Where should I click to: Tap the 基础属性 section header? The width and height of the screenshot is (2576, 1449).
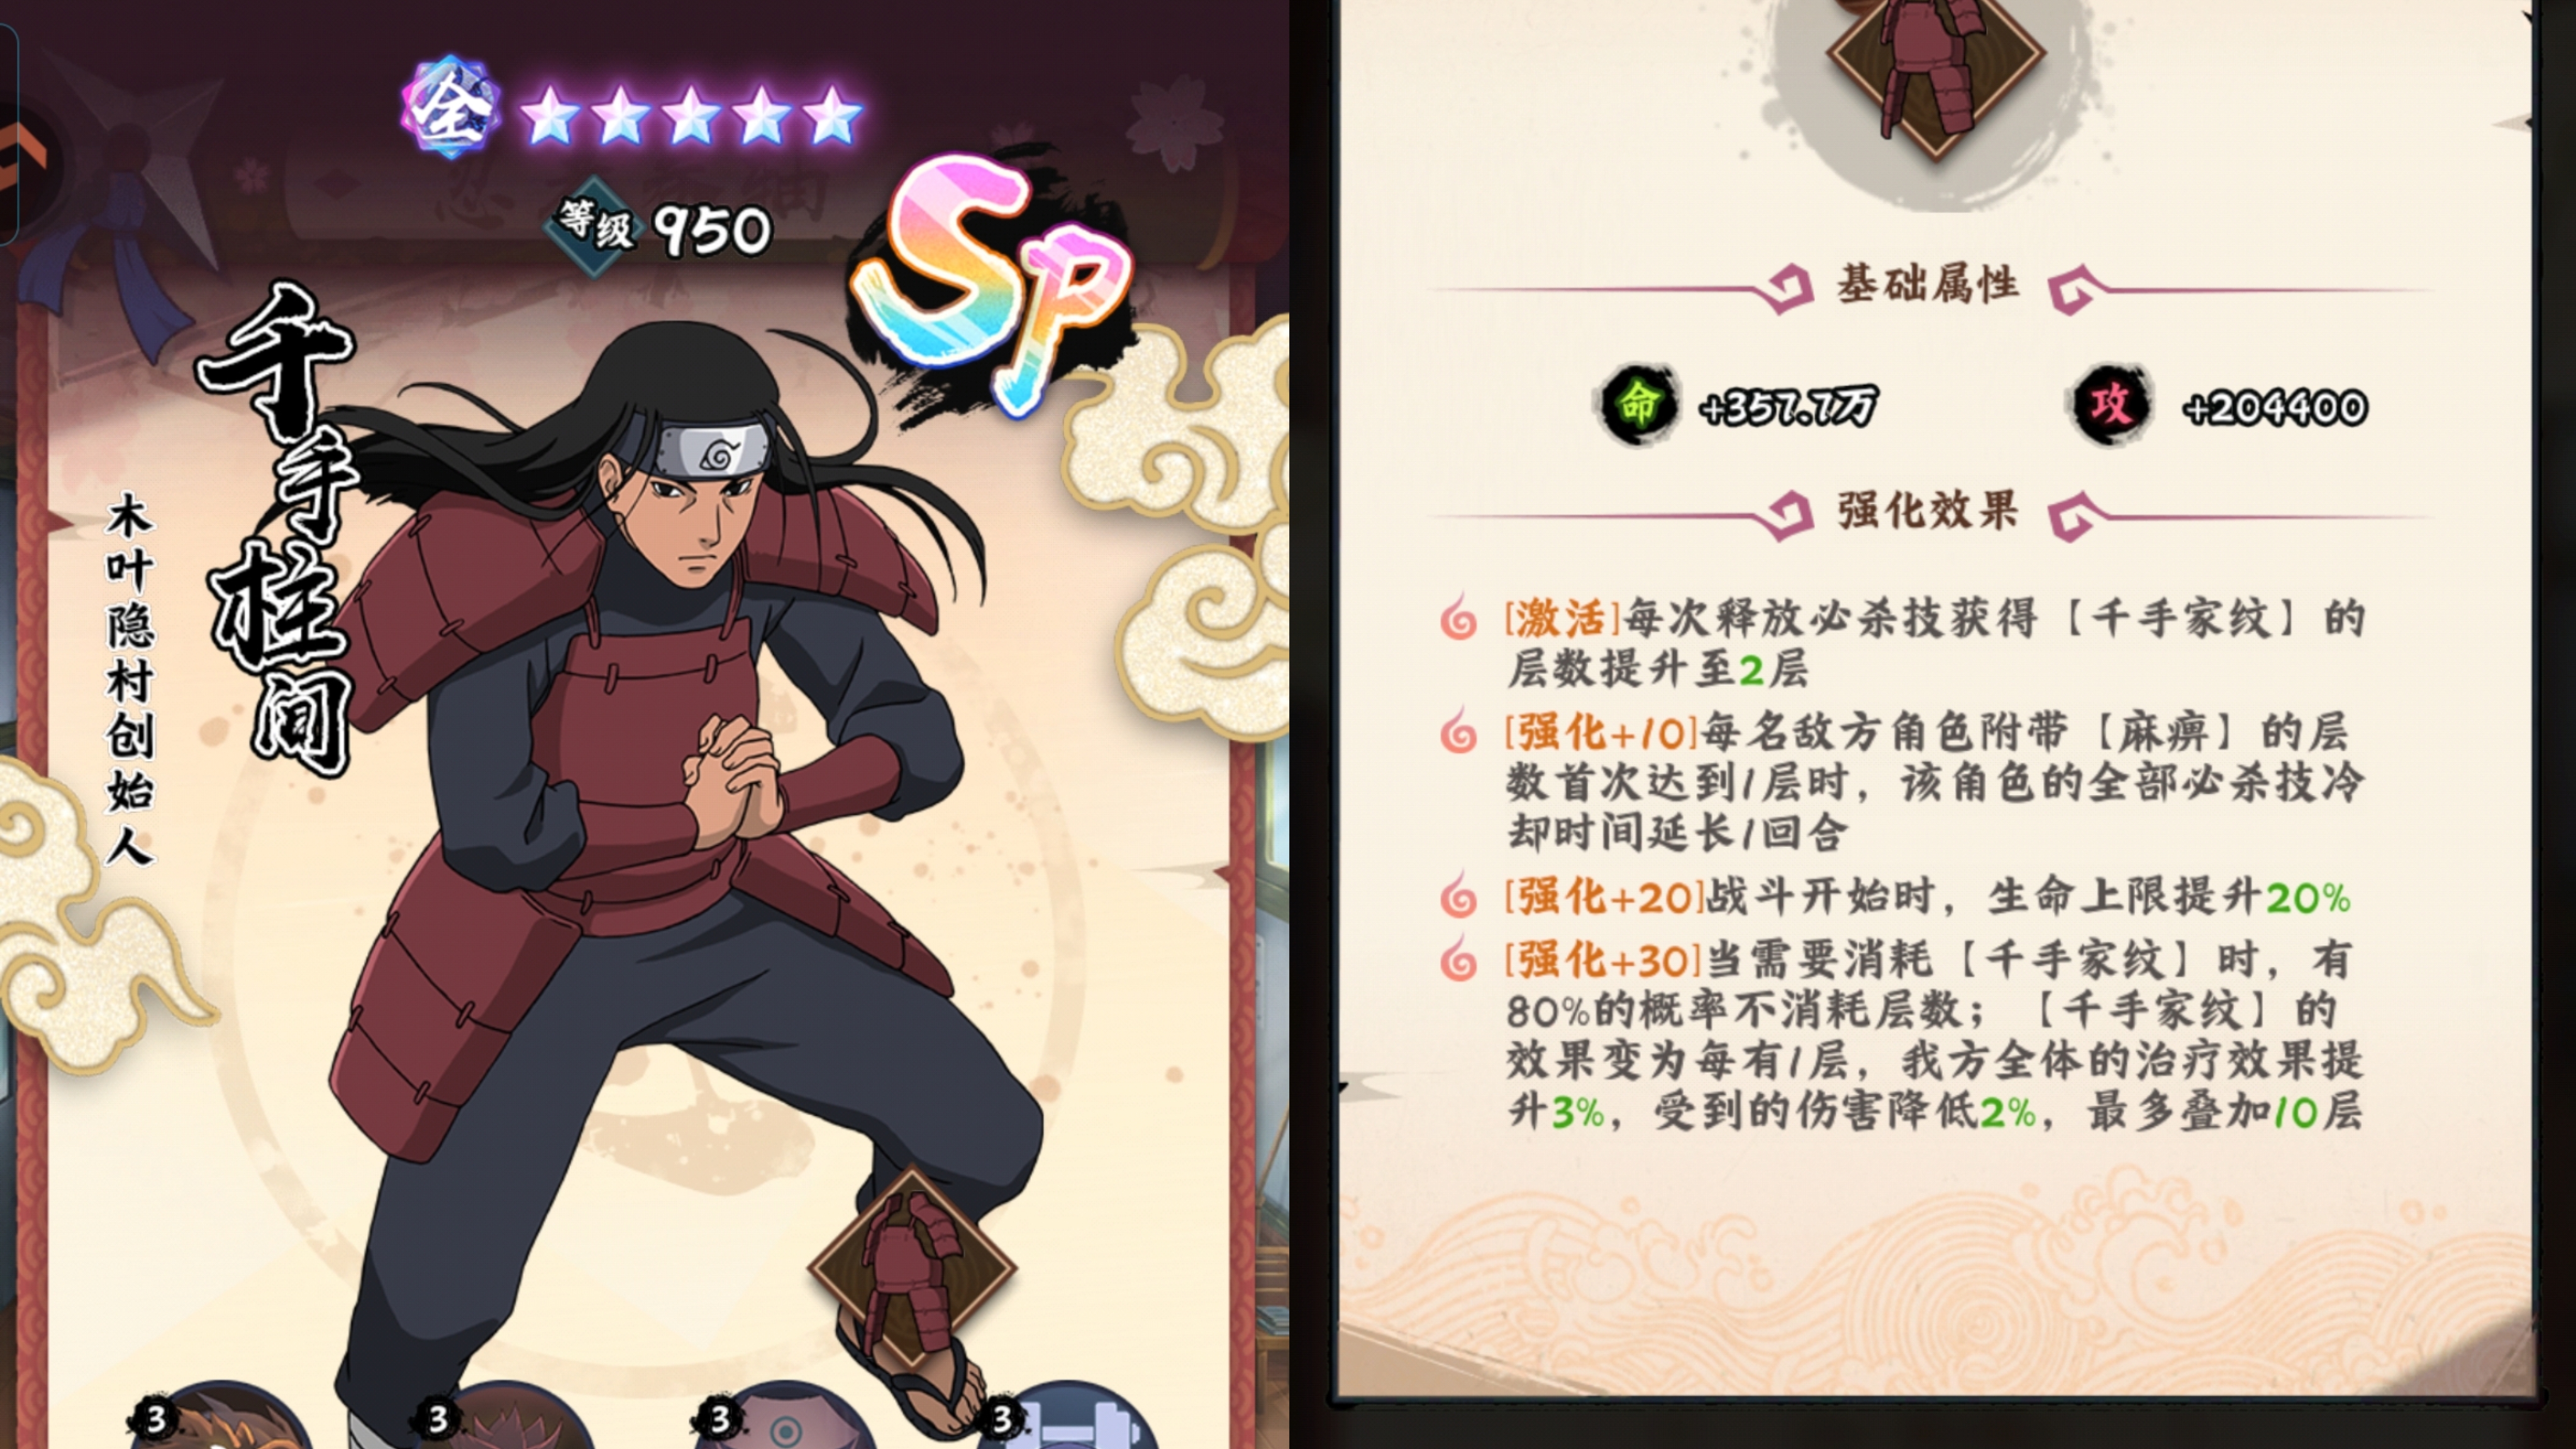(1927, 284)
